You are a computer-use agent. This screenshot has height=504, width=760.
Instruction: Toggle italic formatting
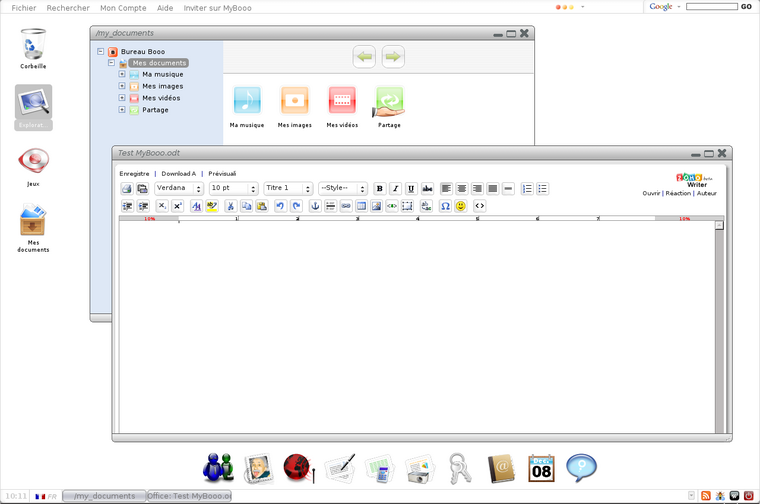396,189
